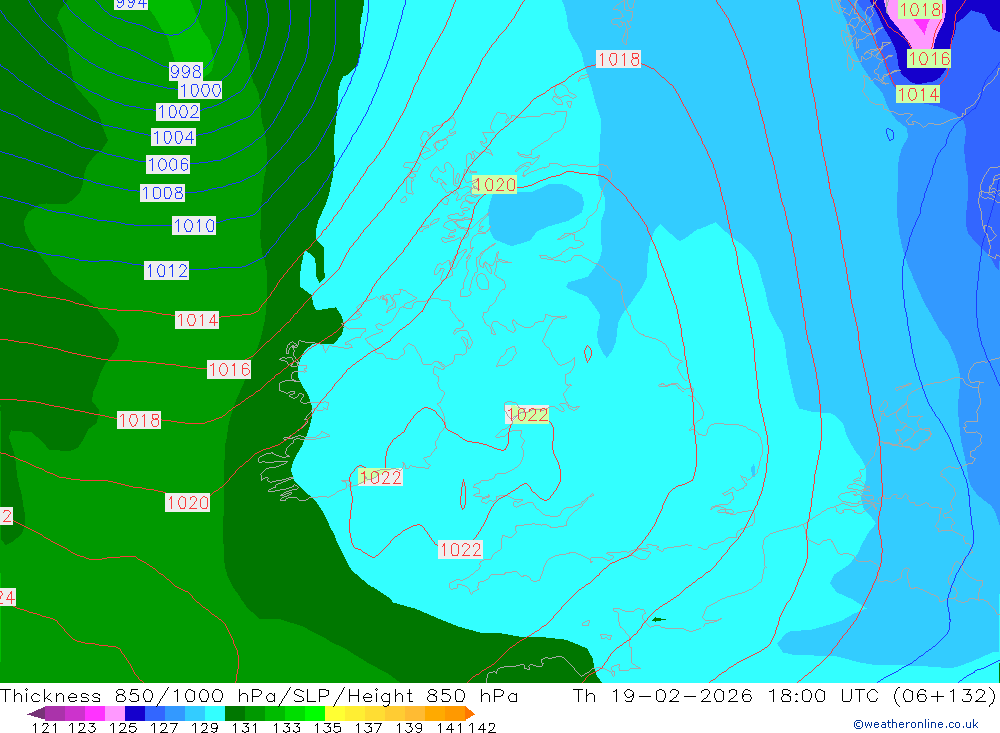1000x733 pixels.
Task: Click the blue 1008 isobar label
Action: [163, 193]
